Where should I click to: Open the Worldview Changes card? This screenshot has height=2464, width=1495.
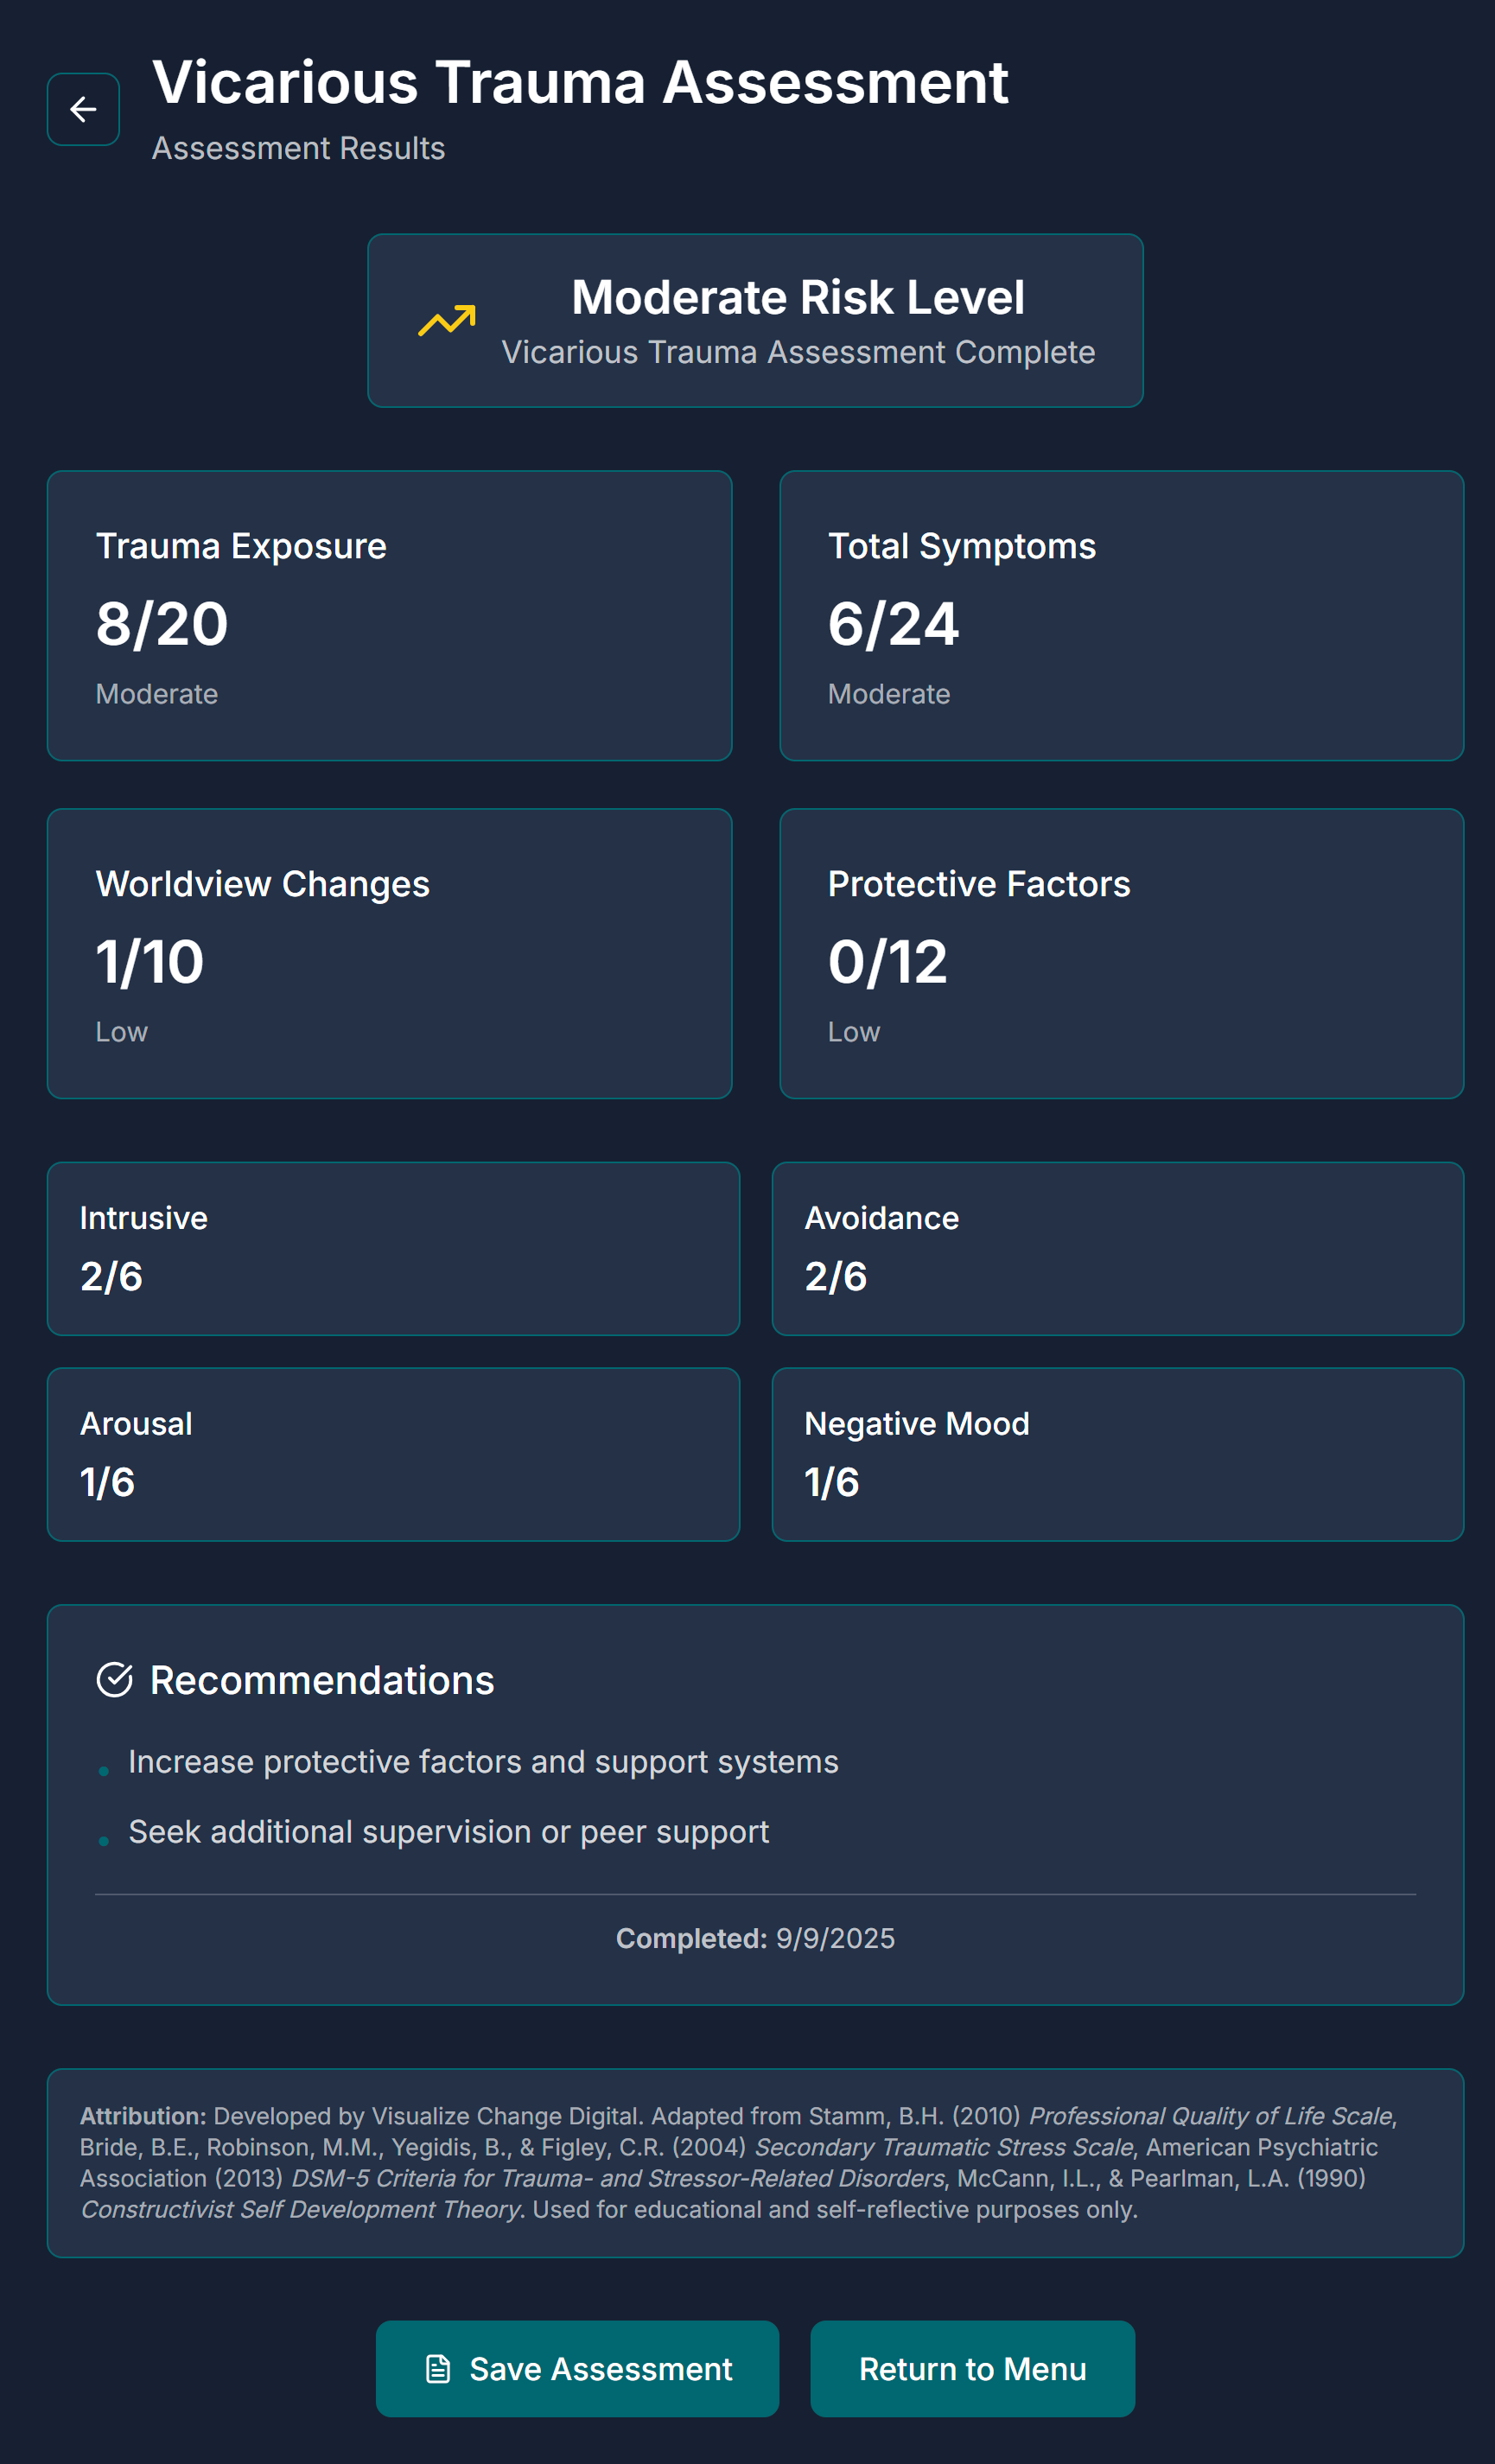pos(389,953)
